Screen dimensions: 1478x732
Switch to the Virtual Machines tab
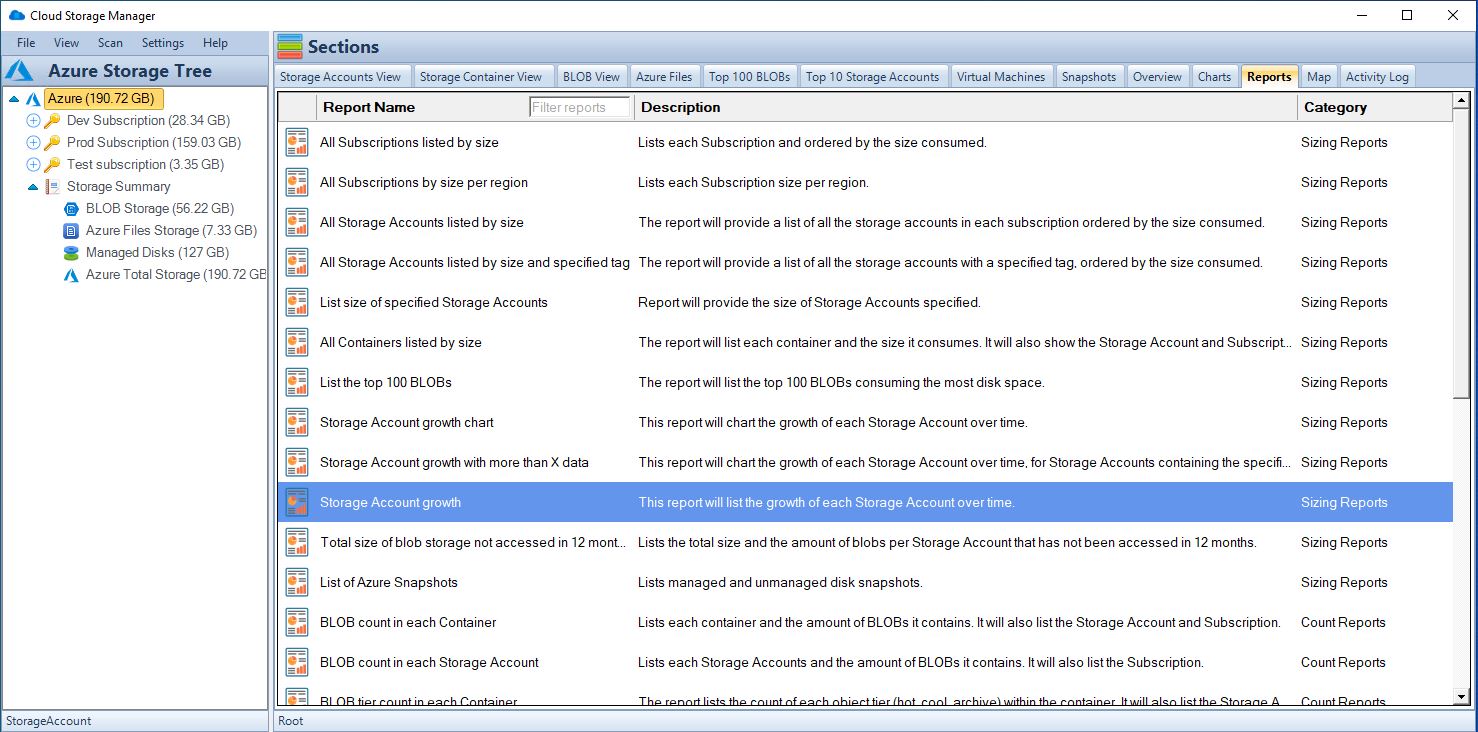point(1001,77)
